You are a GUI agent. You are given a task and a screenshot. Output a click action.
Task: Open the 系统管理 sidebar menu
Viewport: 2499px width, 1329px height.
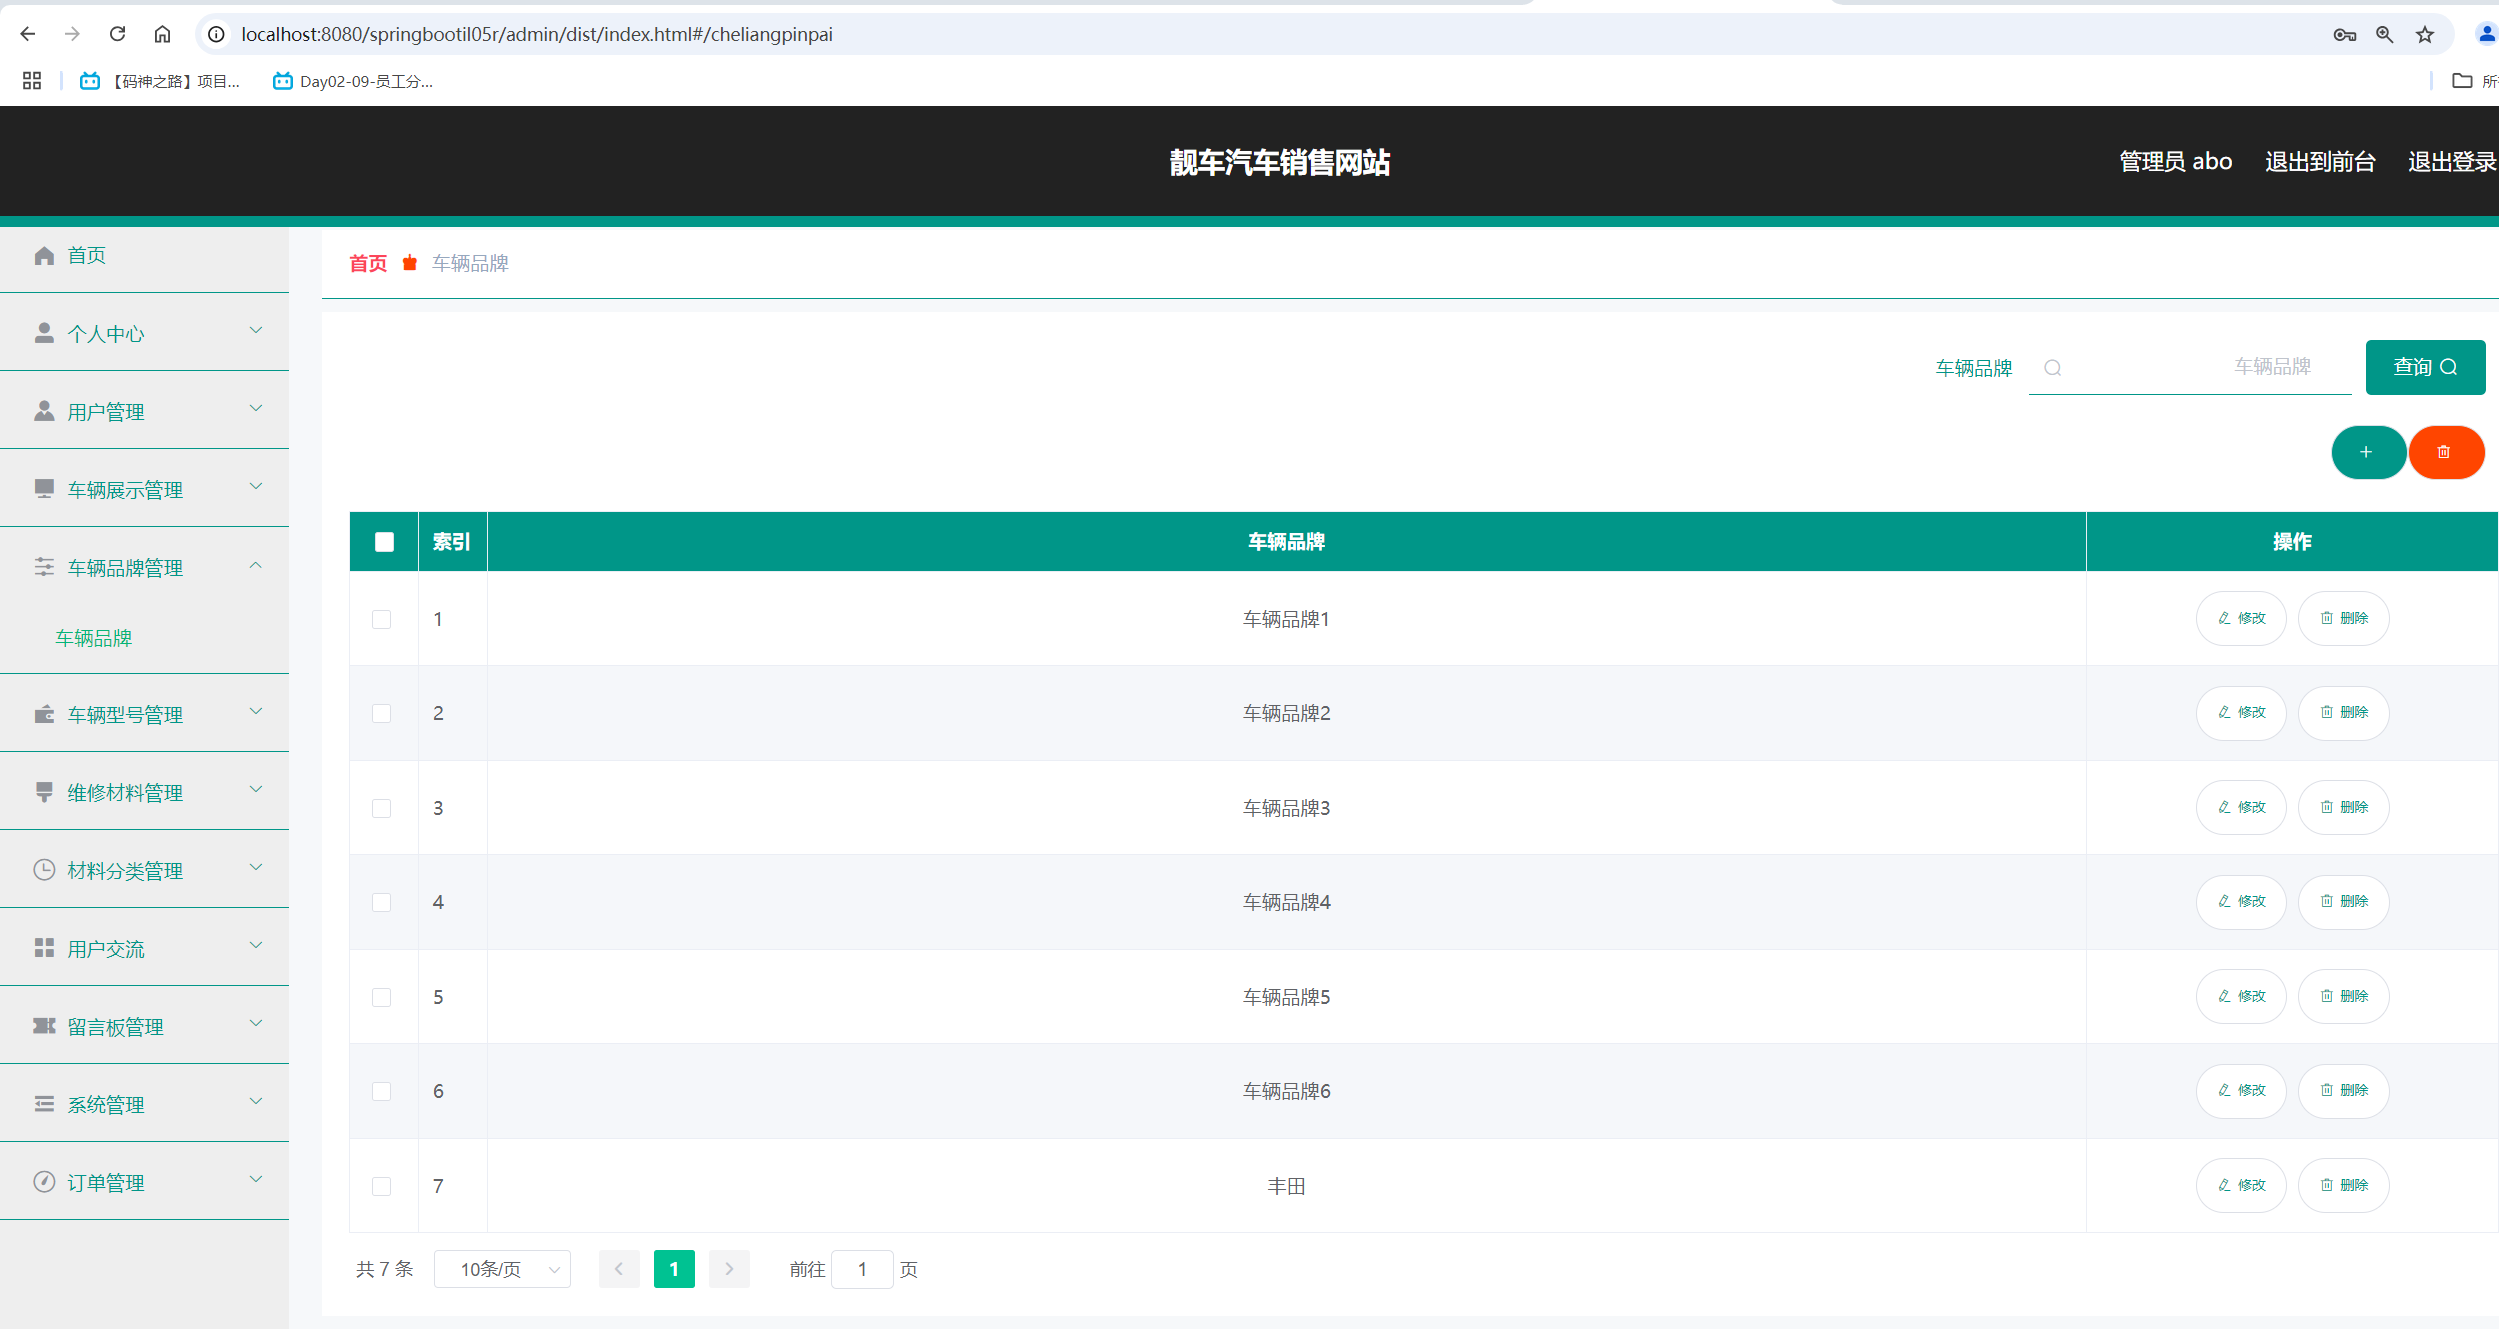144,1104
